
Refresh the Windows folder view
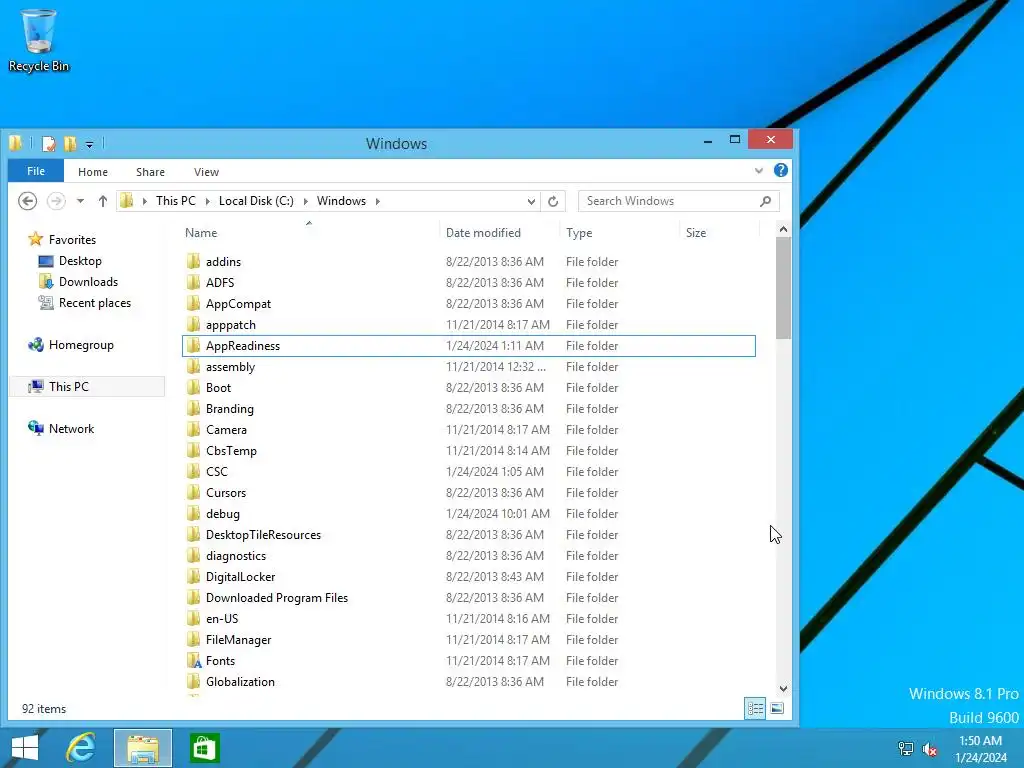pos(553,201)
